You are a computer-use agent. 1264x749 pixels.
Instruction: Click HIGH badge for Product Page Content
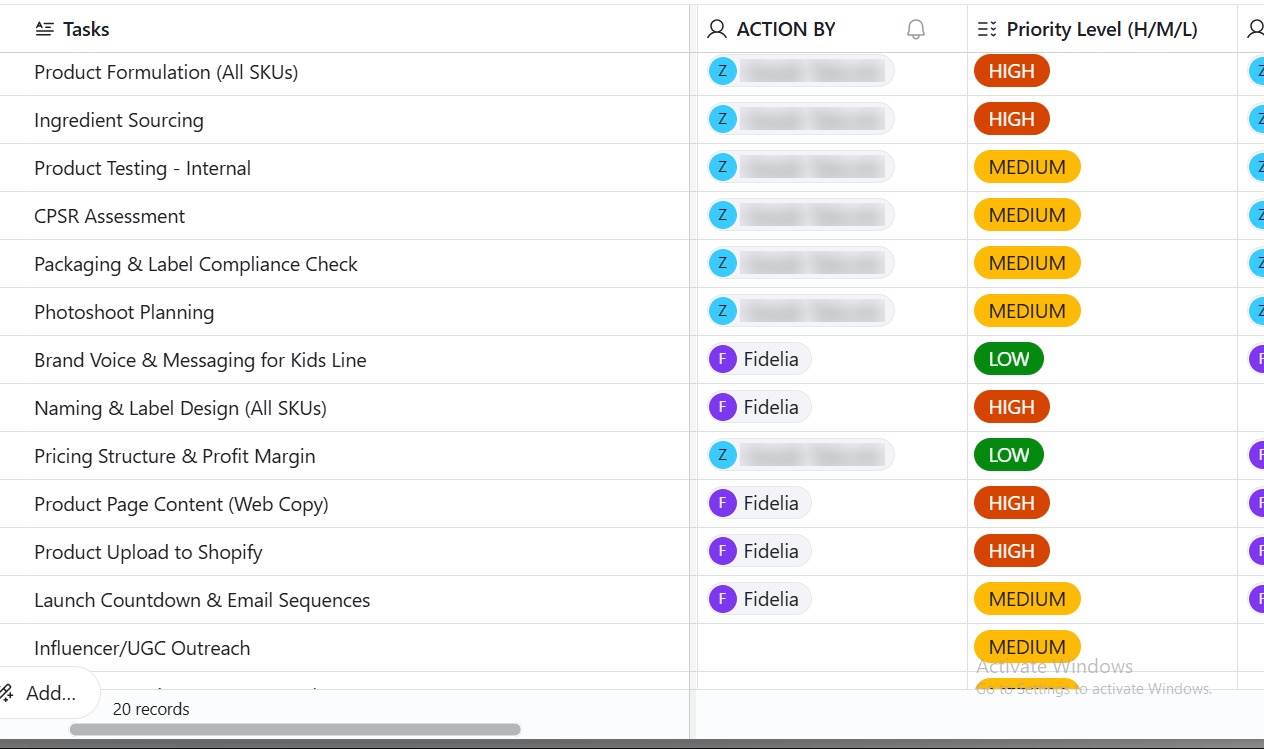[x=1011, y=503]
